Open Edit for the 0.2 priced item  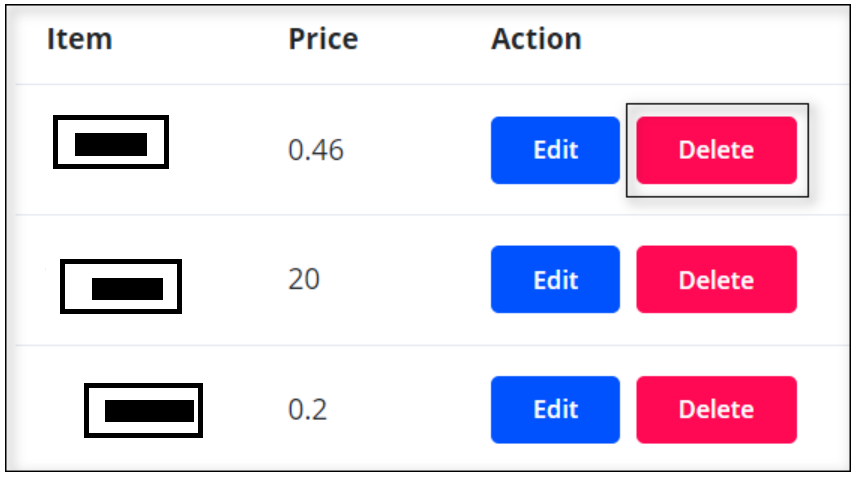pyautogui.click(x=555, y=410)
